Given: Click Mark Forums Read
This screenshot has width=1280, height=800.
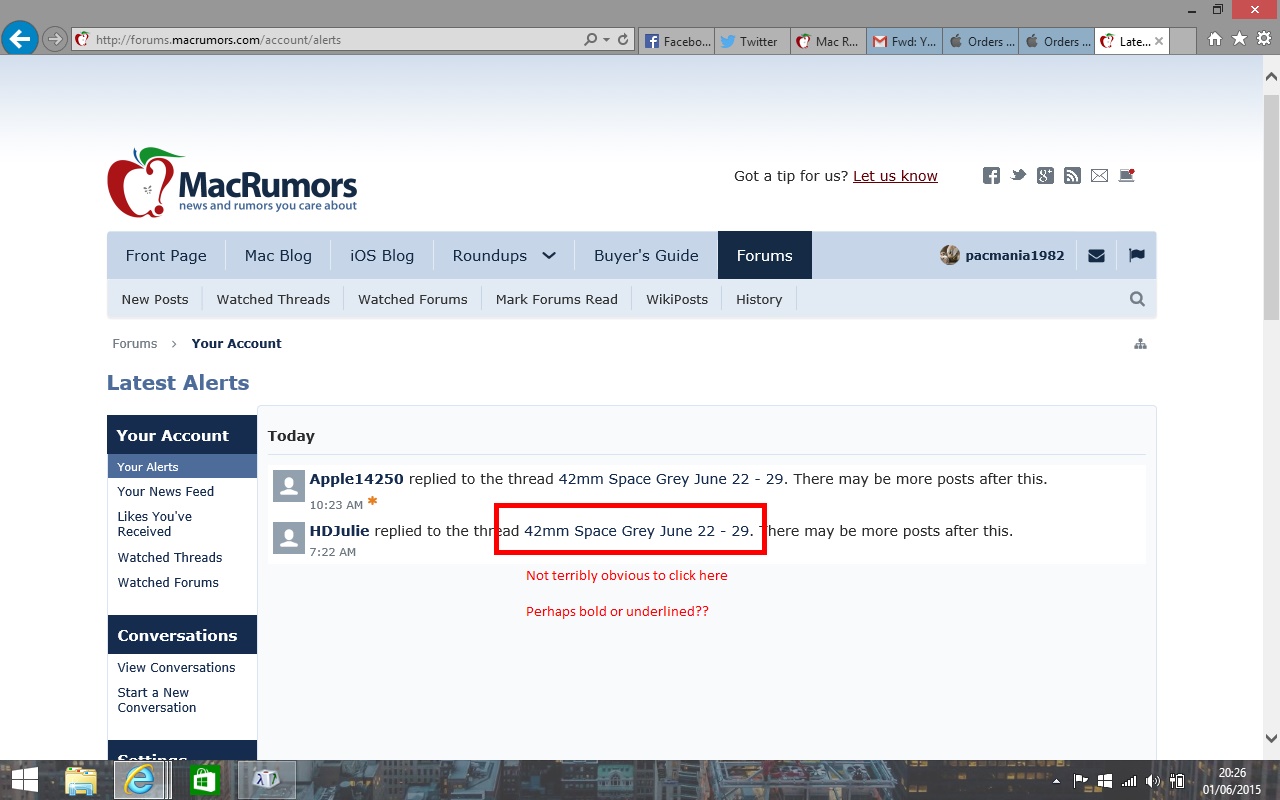Looking at the screenshot, I should click(x=557, y=299).
